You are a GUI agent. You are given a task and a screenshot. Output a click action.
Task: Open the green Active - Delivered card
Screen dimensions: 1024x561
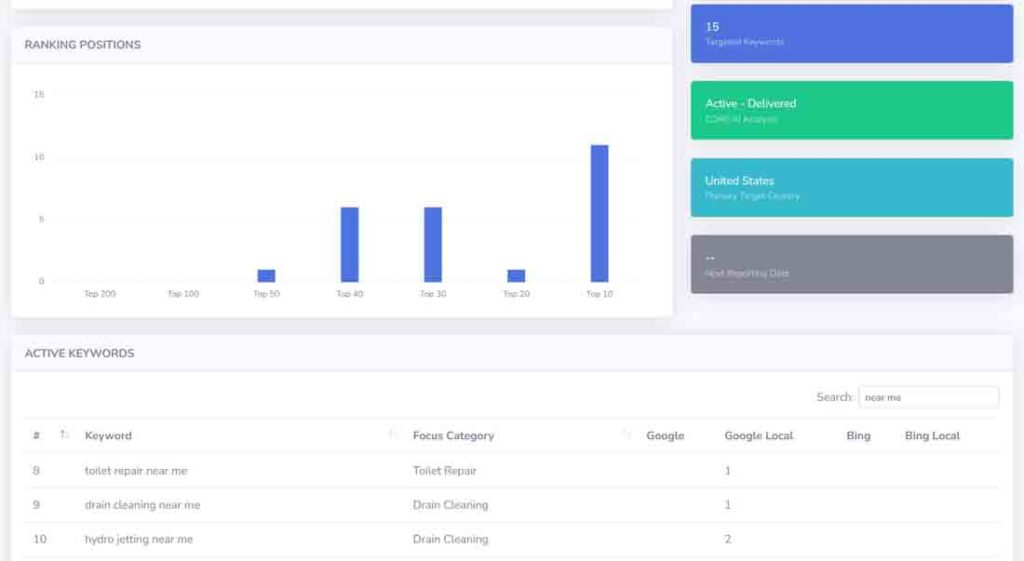click(x=851, y=110)
